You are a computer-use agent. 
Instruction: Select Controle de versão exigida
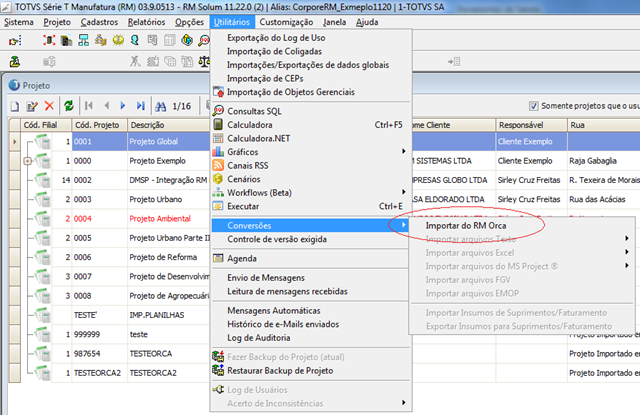(277, 240)
